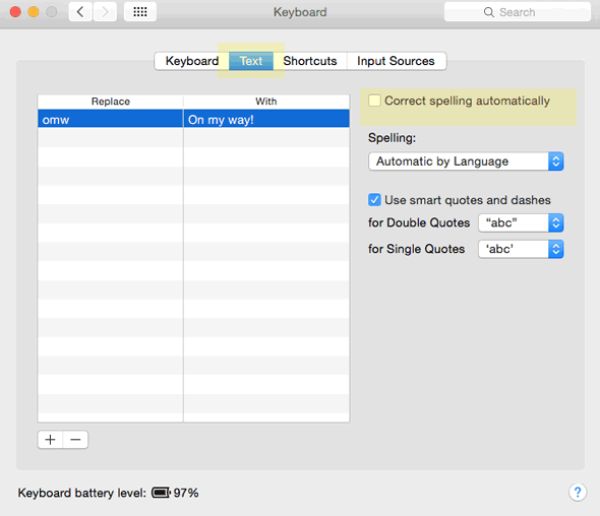Viewport: 600px width, 516px height.
Task: Open the Spelling language dropdown
Action: click(x=466, y=161)
